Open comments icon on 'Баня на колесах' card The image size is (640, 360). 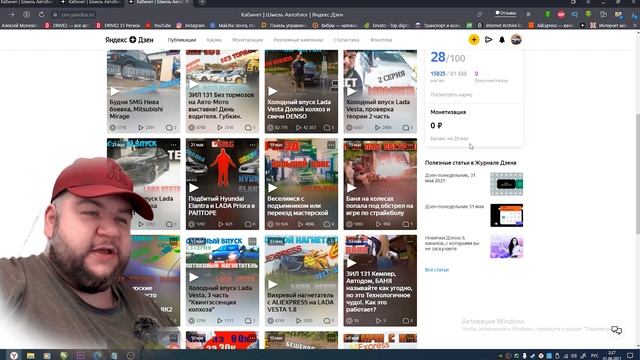pos(406,224)
